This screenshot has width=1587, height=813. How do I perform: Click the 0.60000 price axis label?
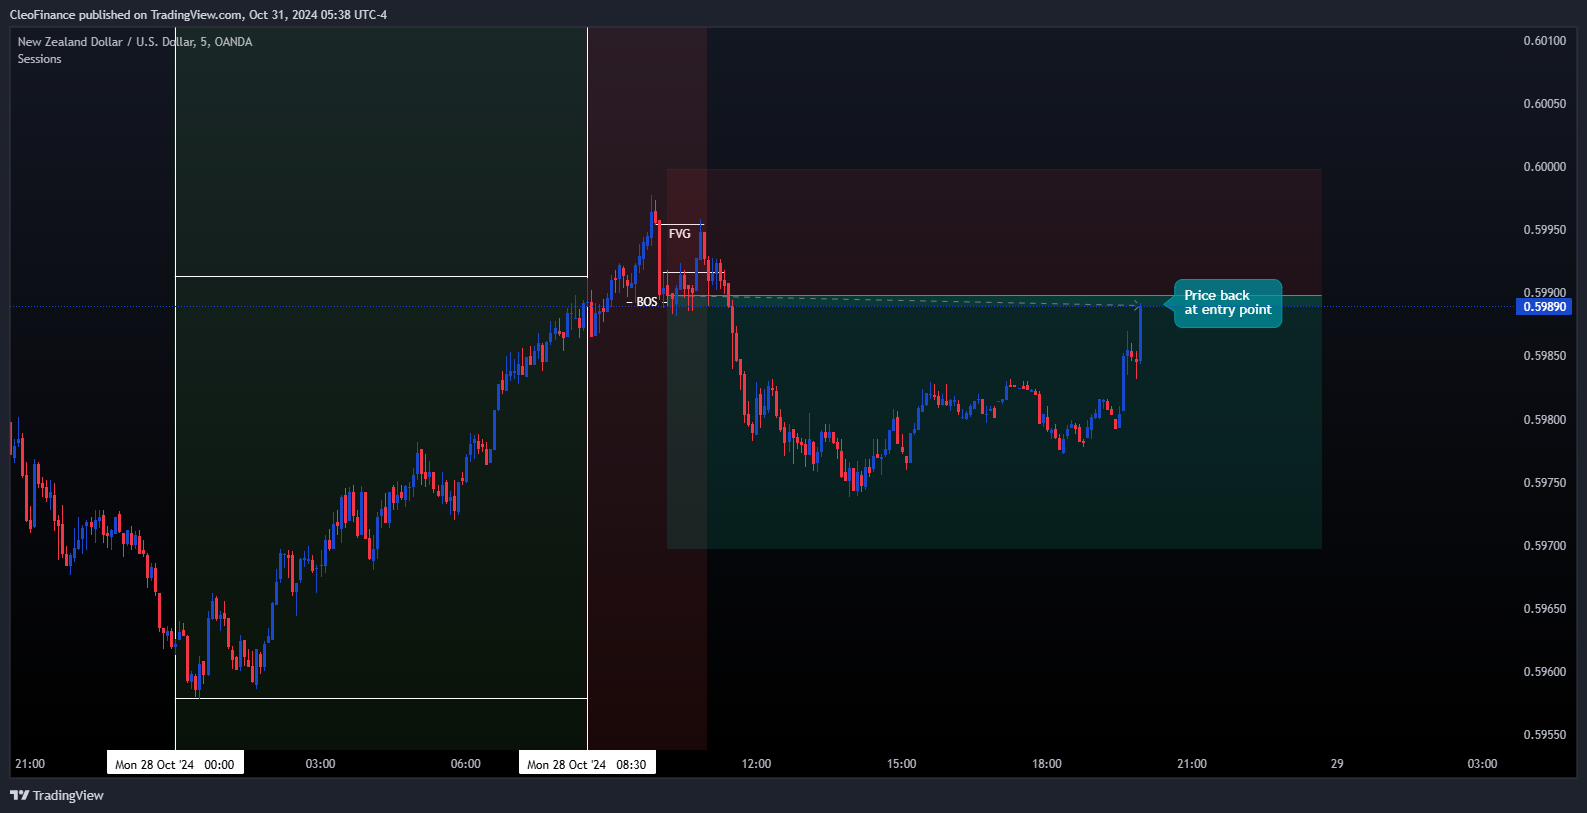click(1545, 167)
